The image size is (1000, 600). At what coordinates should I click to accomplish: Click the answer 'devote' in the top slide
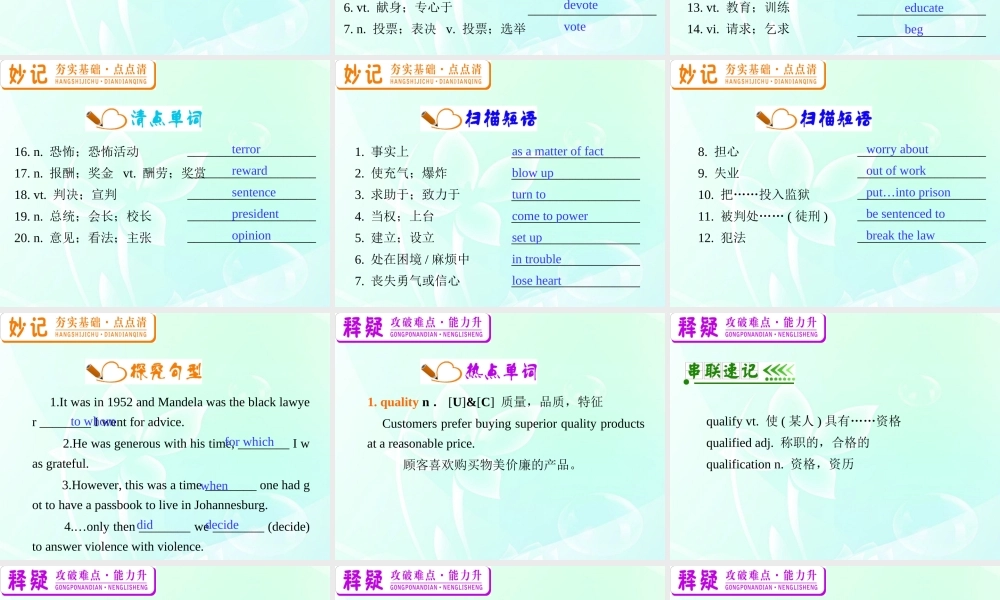(x=580, y=5)
